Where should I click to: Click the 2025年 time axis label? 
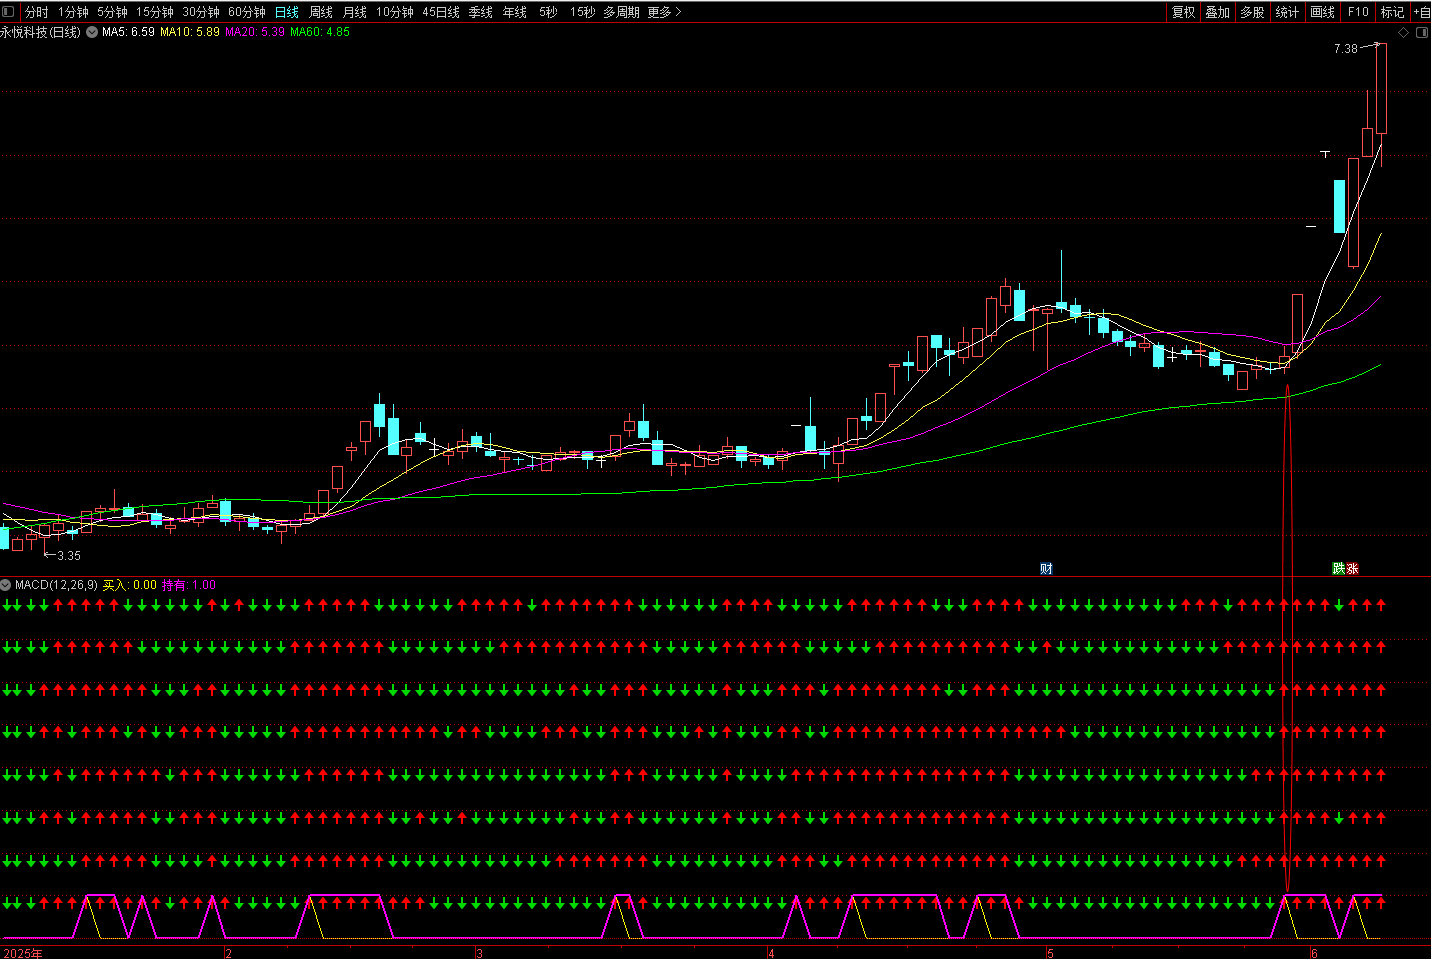[x=23, y=953]
